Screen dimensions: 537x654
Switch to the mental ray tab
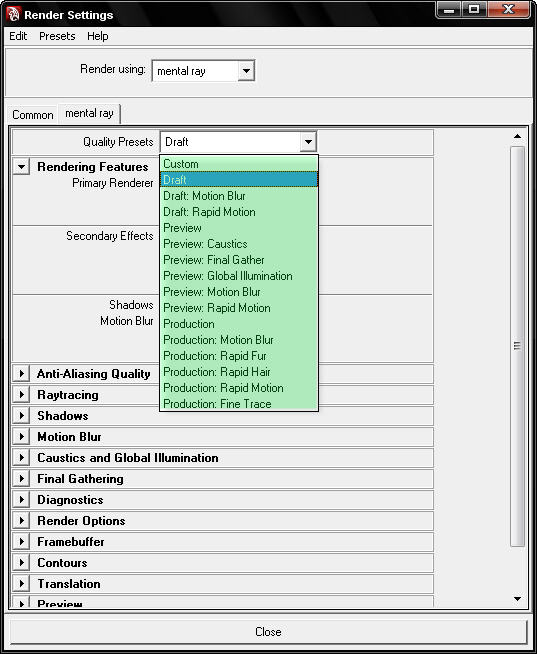[x=89, y=113]
